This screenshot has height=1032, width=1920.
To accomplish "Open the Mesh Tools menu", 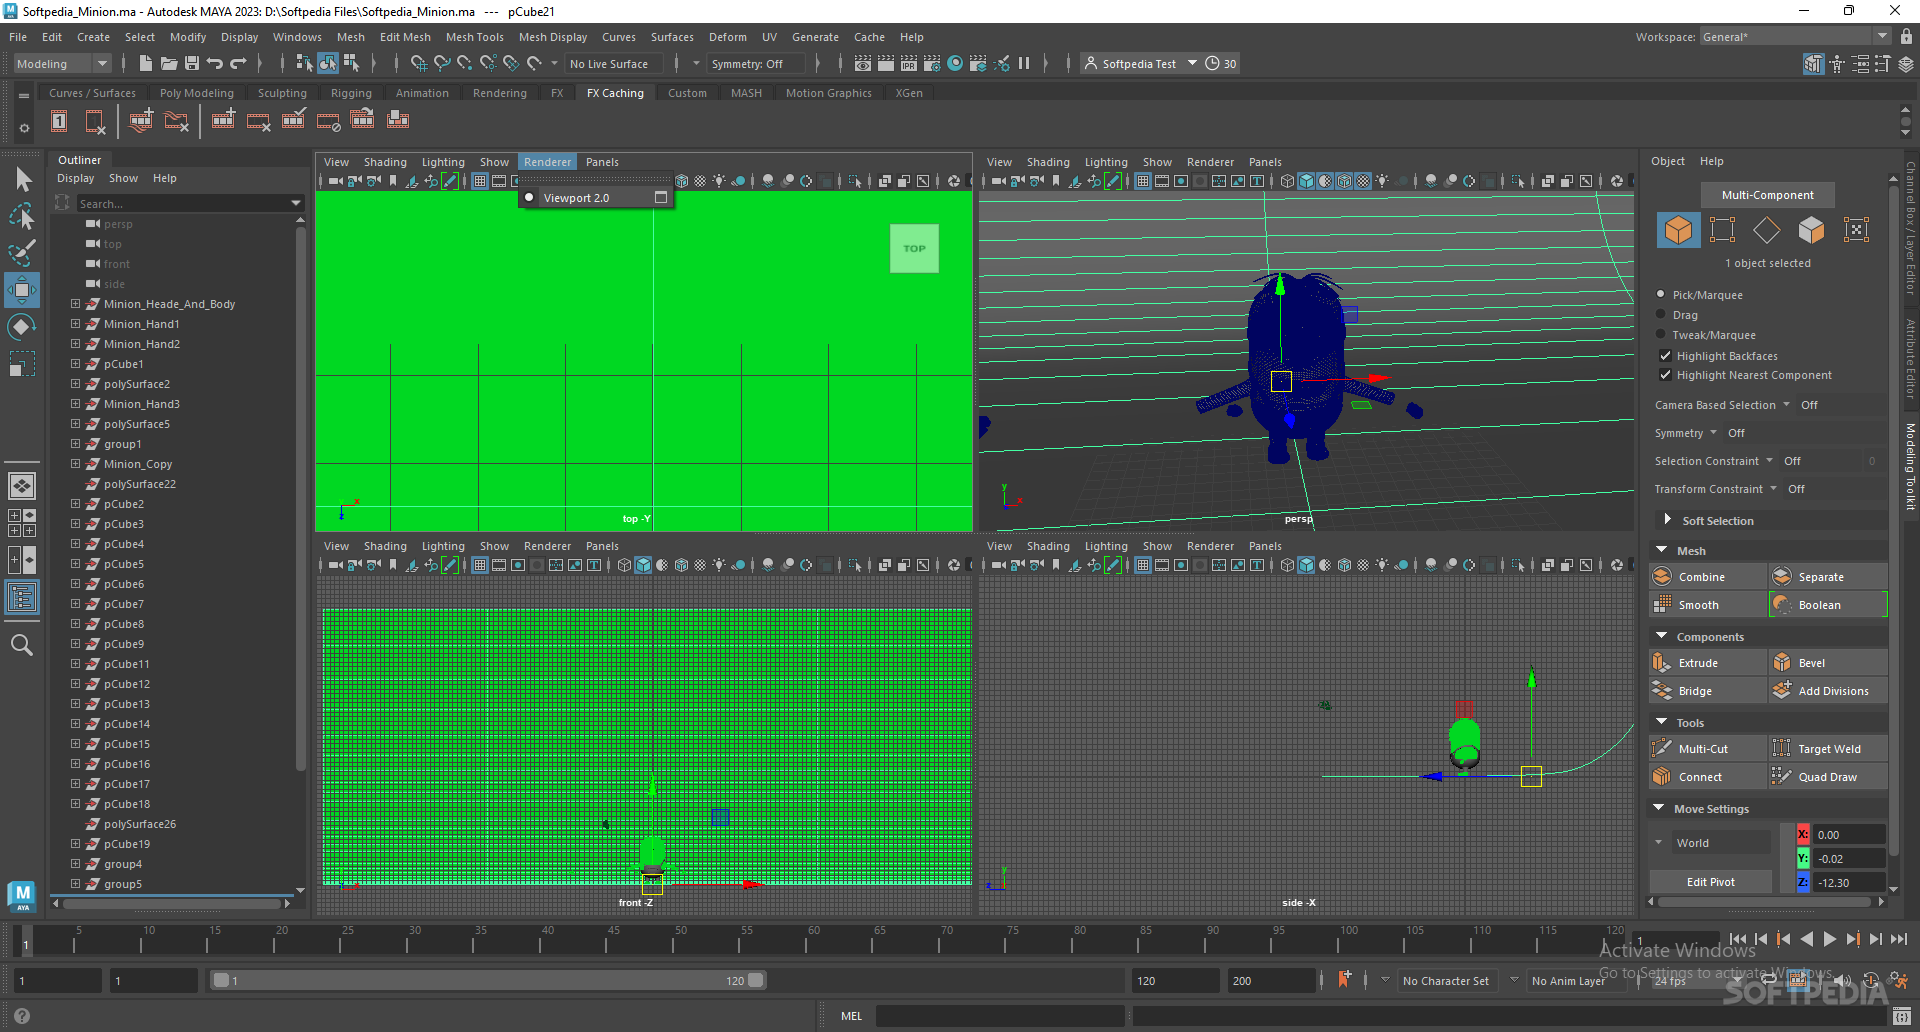I will tap(474, 37).
